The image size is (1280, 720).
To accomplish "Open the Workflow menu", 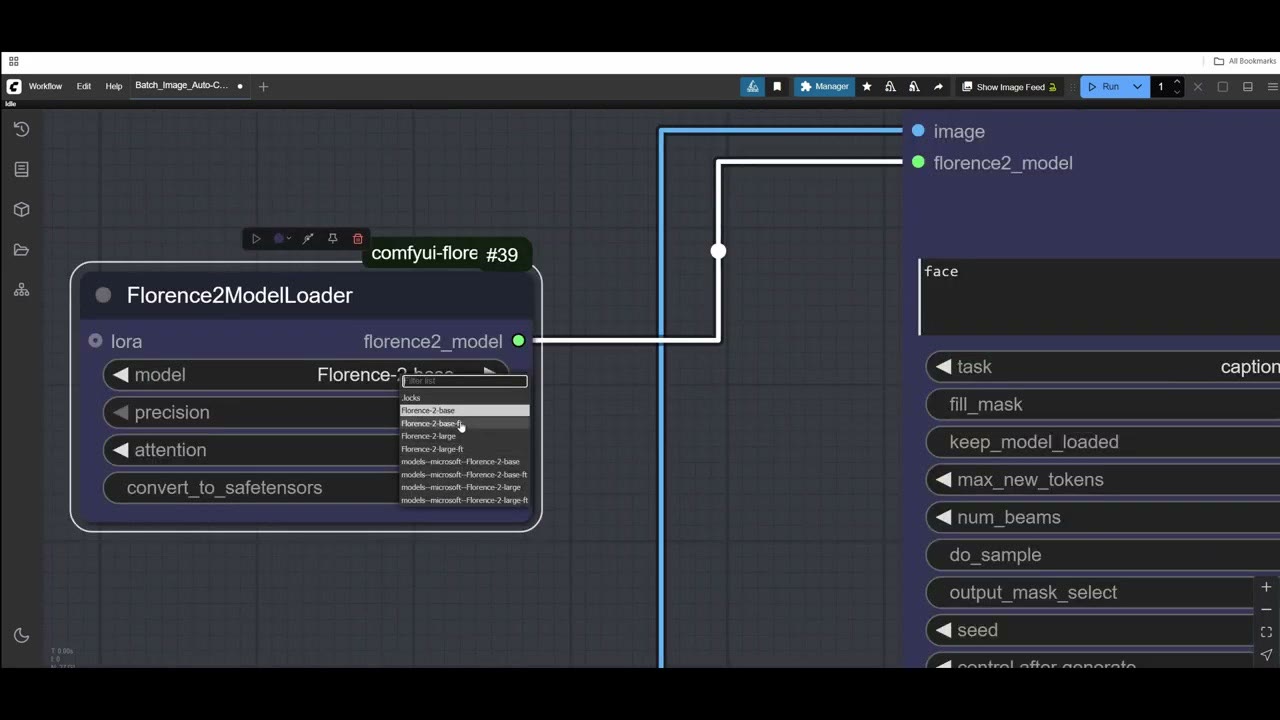I will click(x=45, y=86).
